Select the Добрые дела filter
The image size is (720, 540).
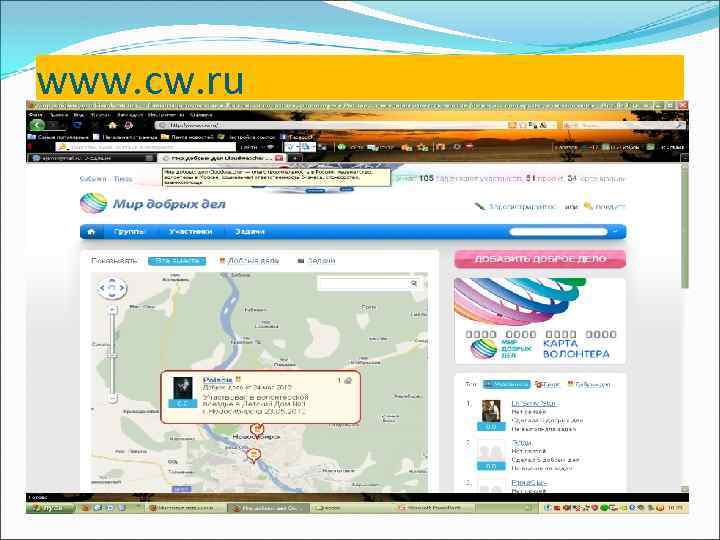249,261
